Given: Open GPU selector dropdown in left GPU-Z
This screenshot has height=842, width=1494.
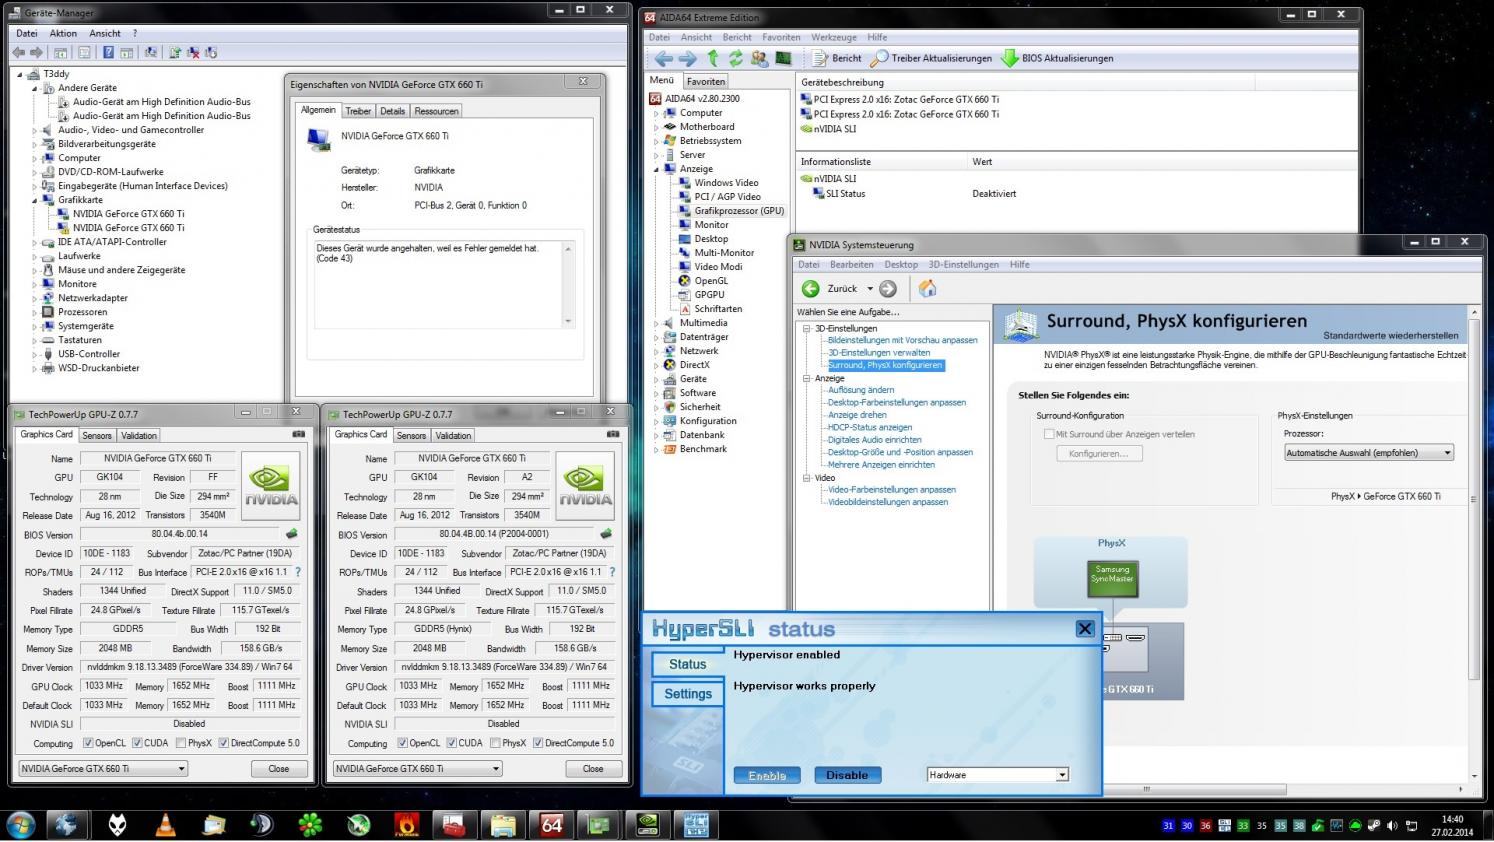Looking at the screenshot, I should click(x=103, y=768).
